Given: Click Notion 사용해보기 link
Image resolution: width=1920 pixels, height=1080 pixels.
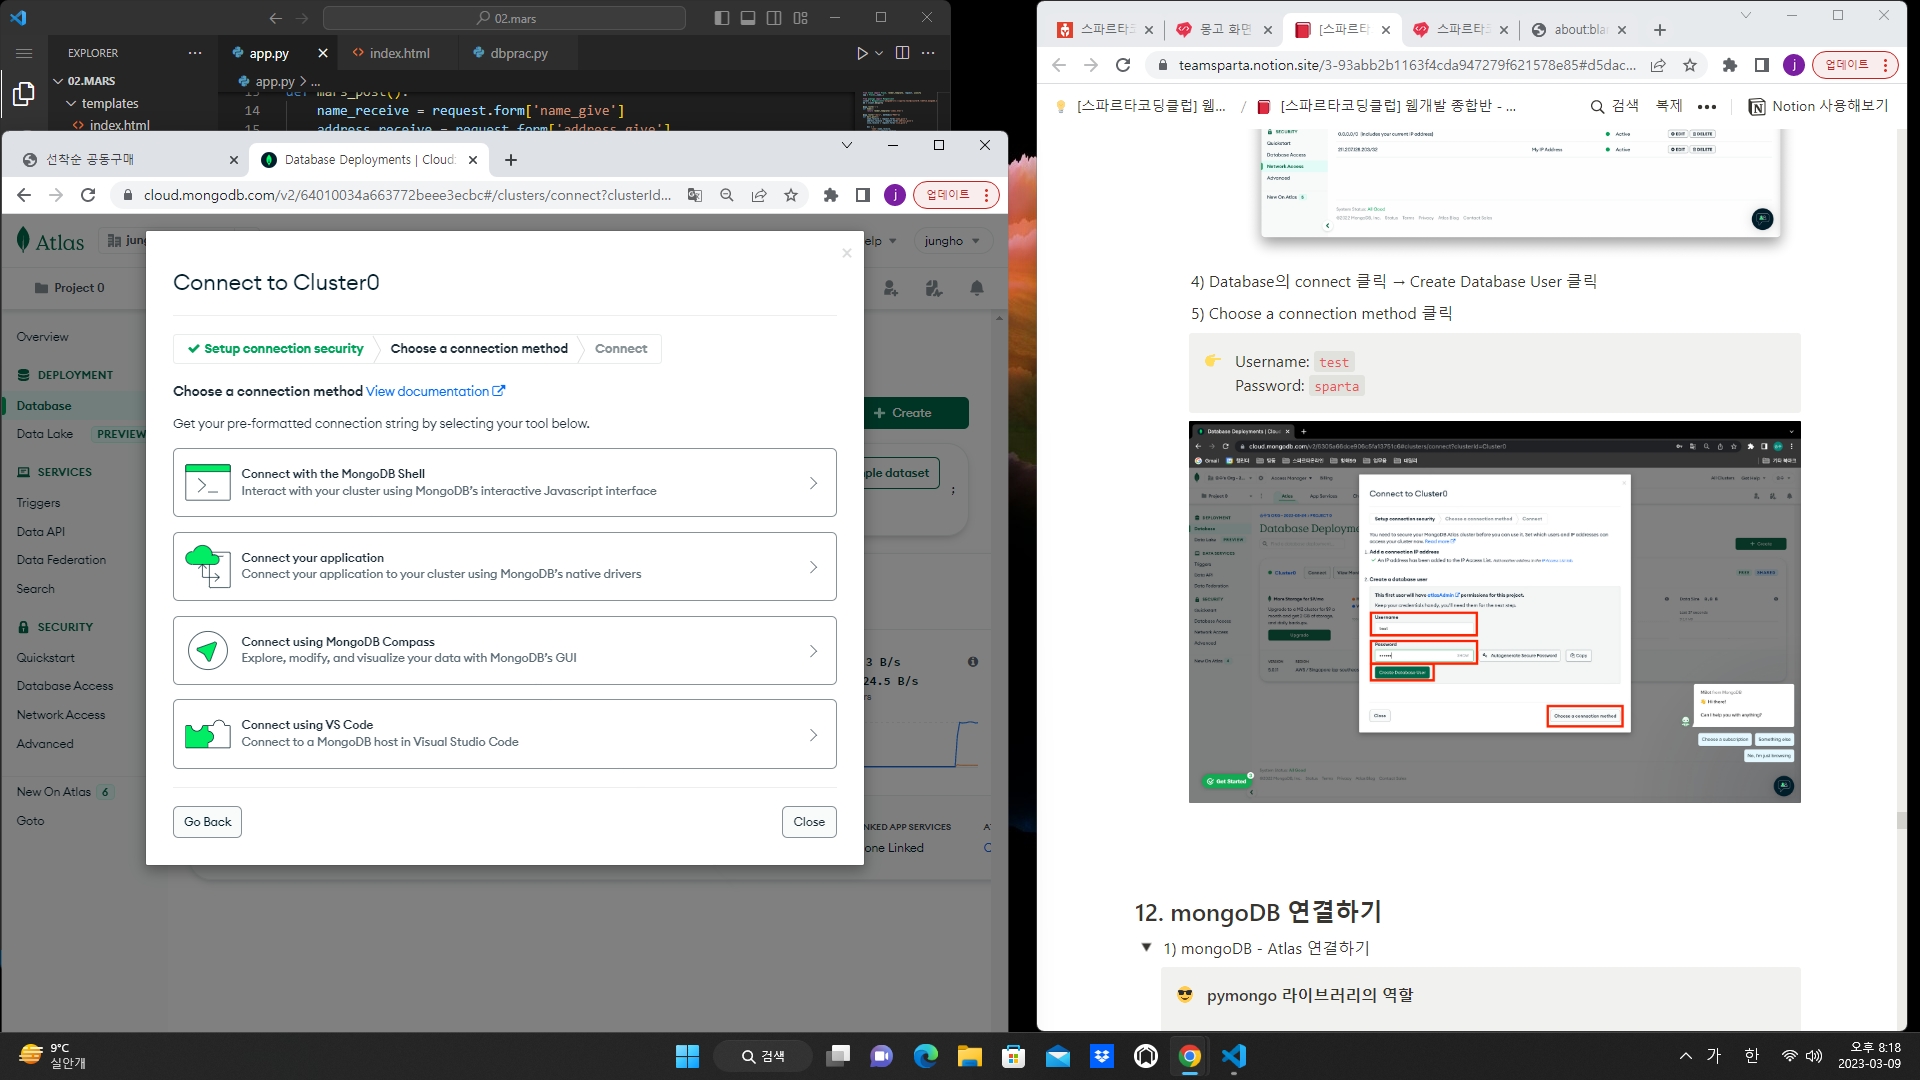Looking at the screenshot, I should [1818, 106].
